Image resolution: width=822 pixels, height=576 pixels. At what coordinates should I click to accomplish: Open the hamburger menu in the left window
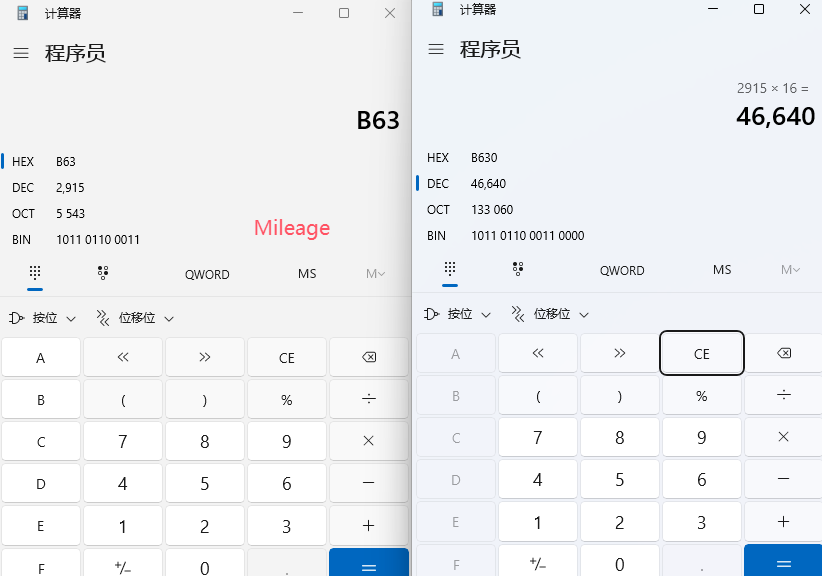21,53
